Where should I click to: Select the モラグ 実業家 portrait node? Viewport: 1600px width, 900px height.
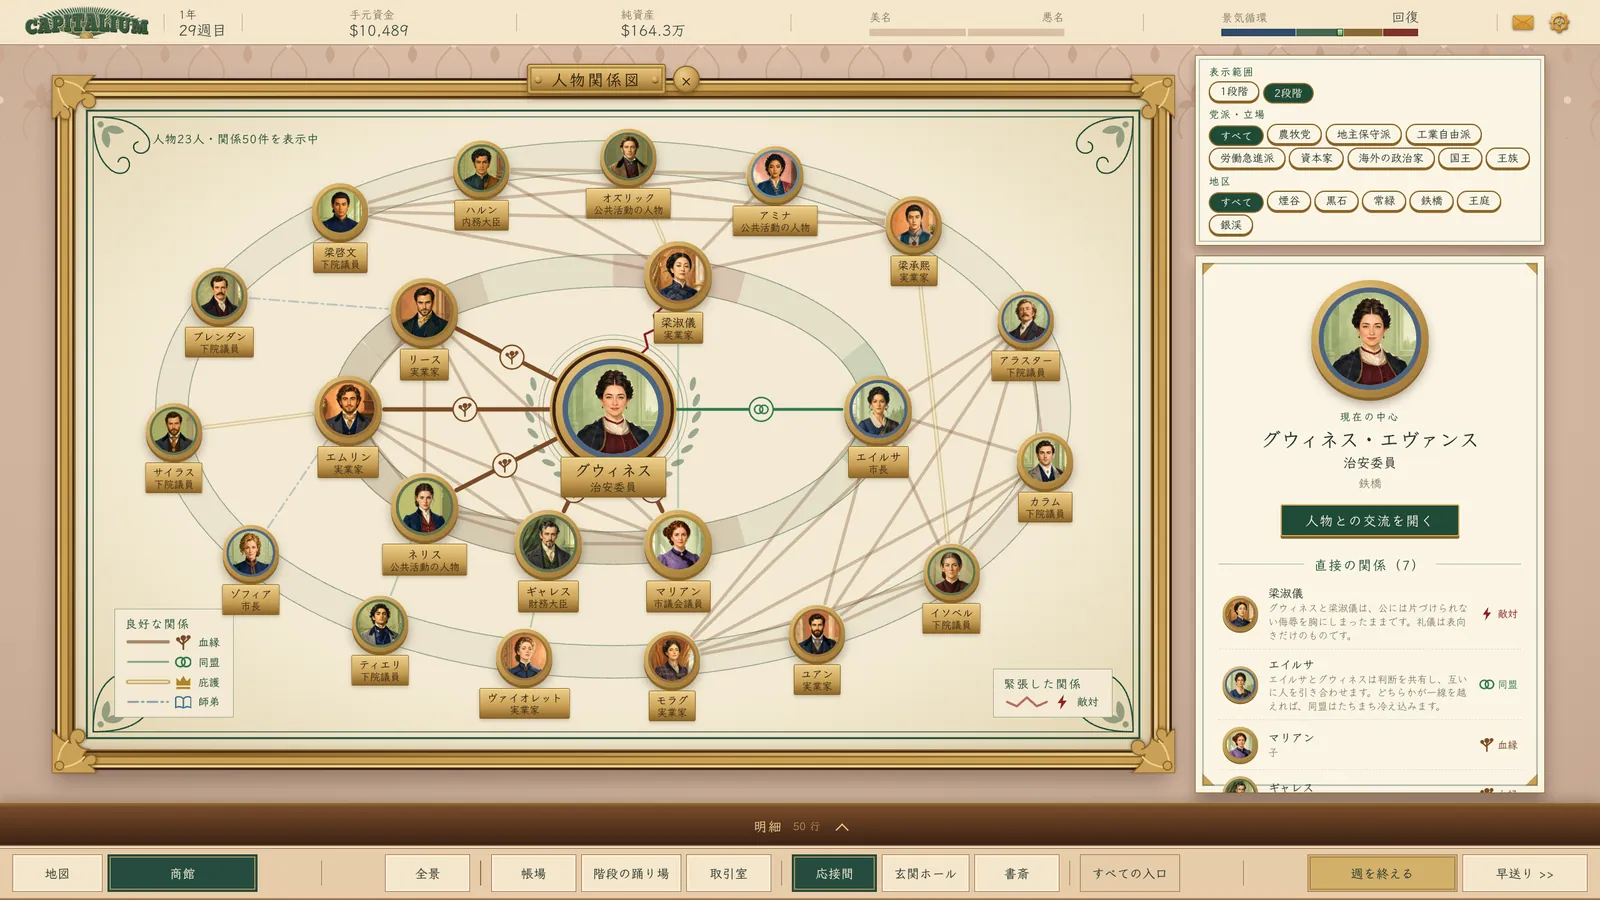point(672,660)
